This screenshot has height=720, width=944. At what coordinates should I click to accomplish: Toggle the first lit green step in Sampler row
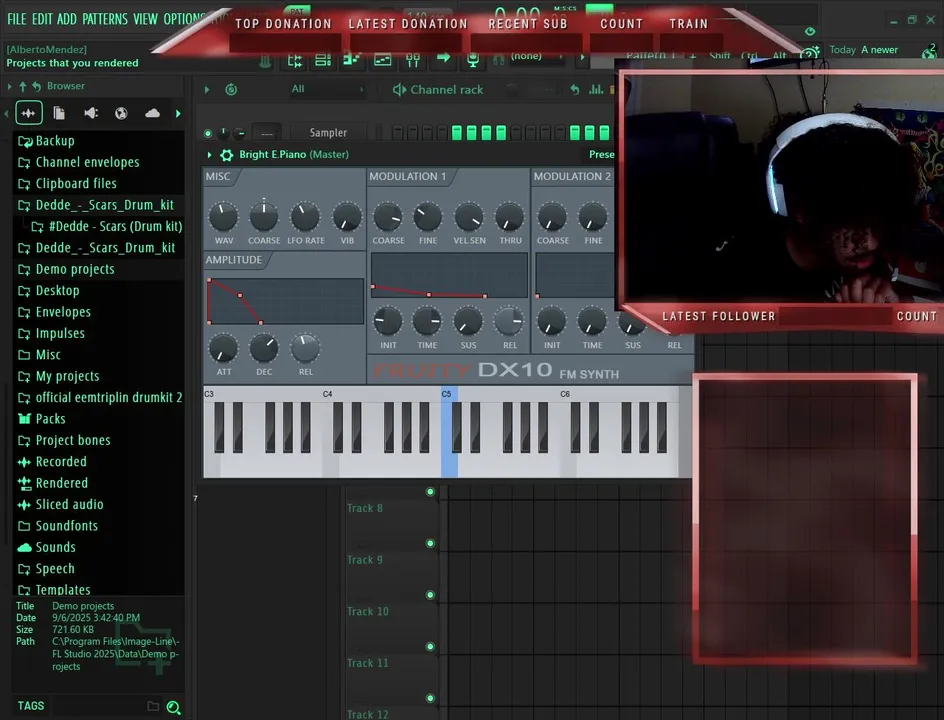tap(457, 132)
